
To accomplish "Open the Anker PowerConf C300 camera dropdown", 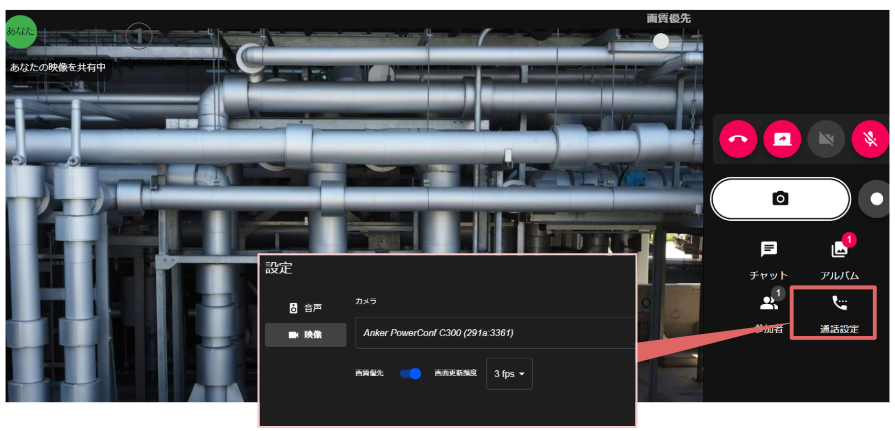I will [495, 333].
